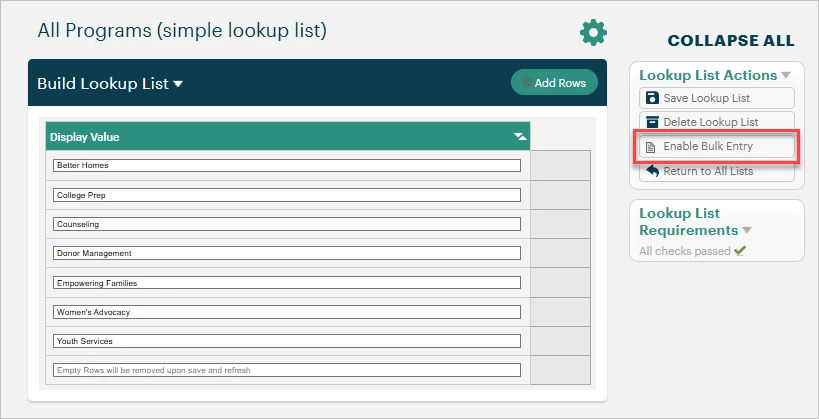The height and width of the screenshot is (419, 819).
Task: Collapse the Build Lookup List dropdown arrow
Action: coord(178,84)
